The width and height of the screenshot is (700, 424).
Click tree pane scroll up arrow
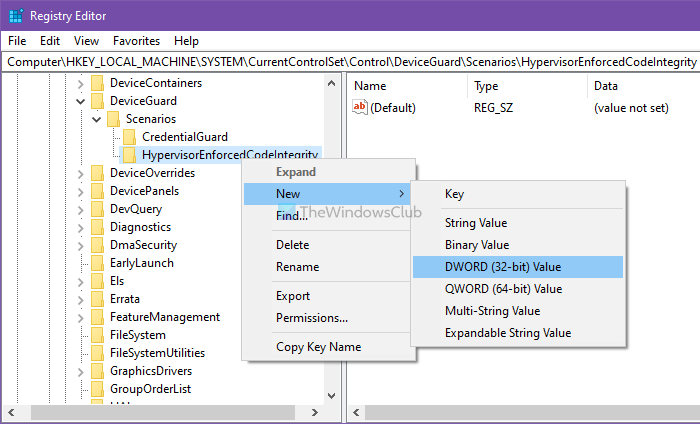331,83
